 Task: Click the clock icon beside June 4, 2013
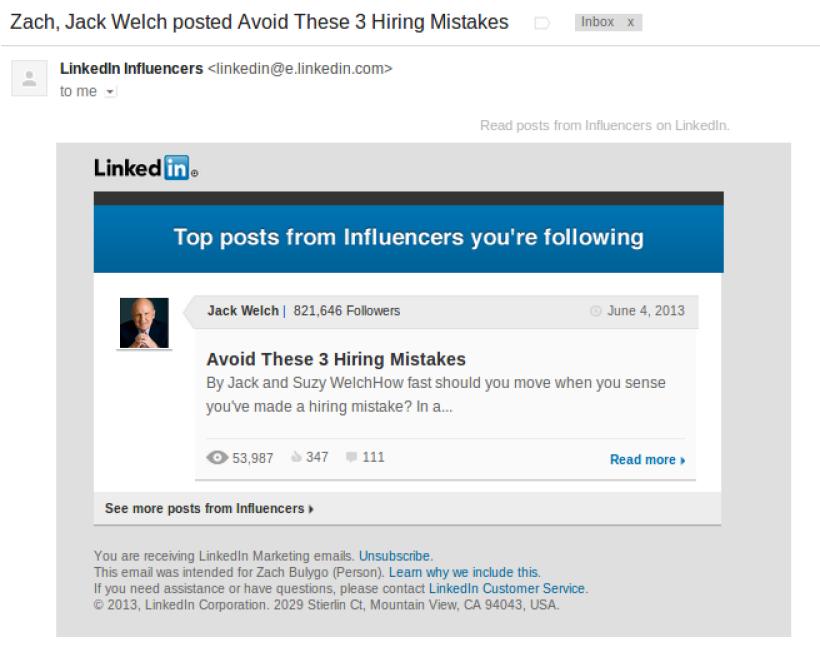point(596,311)
